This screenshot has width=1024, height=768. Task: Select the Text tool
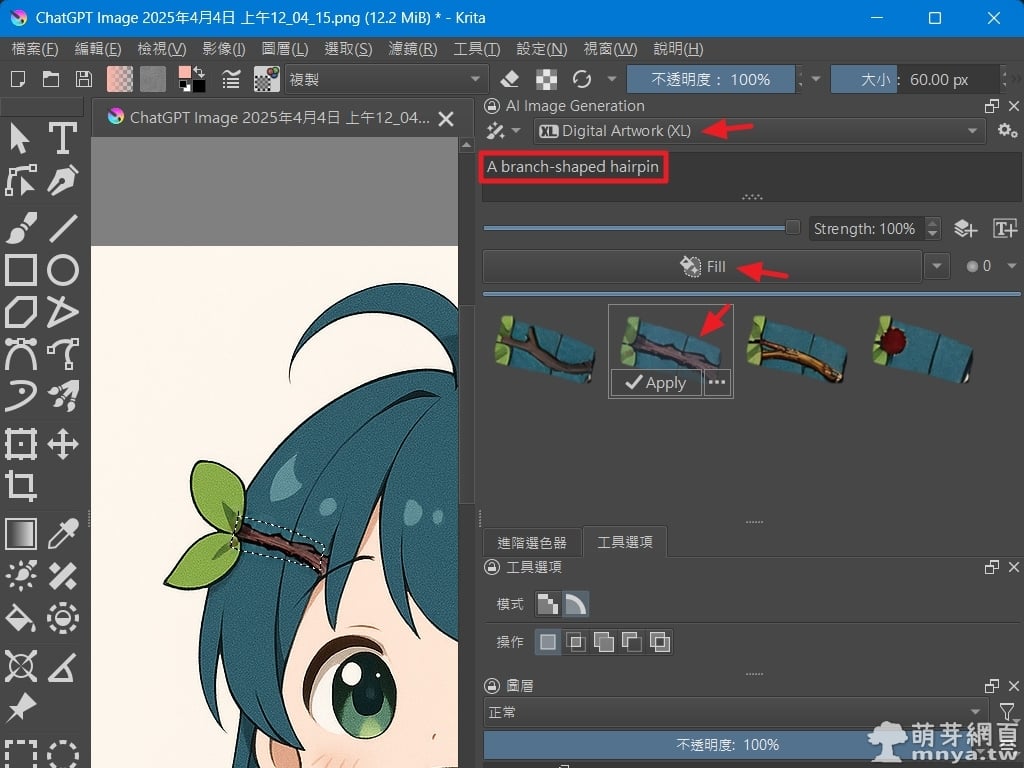[63, 138]
